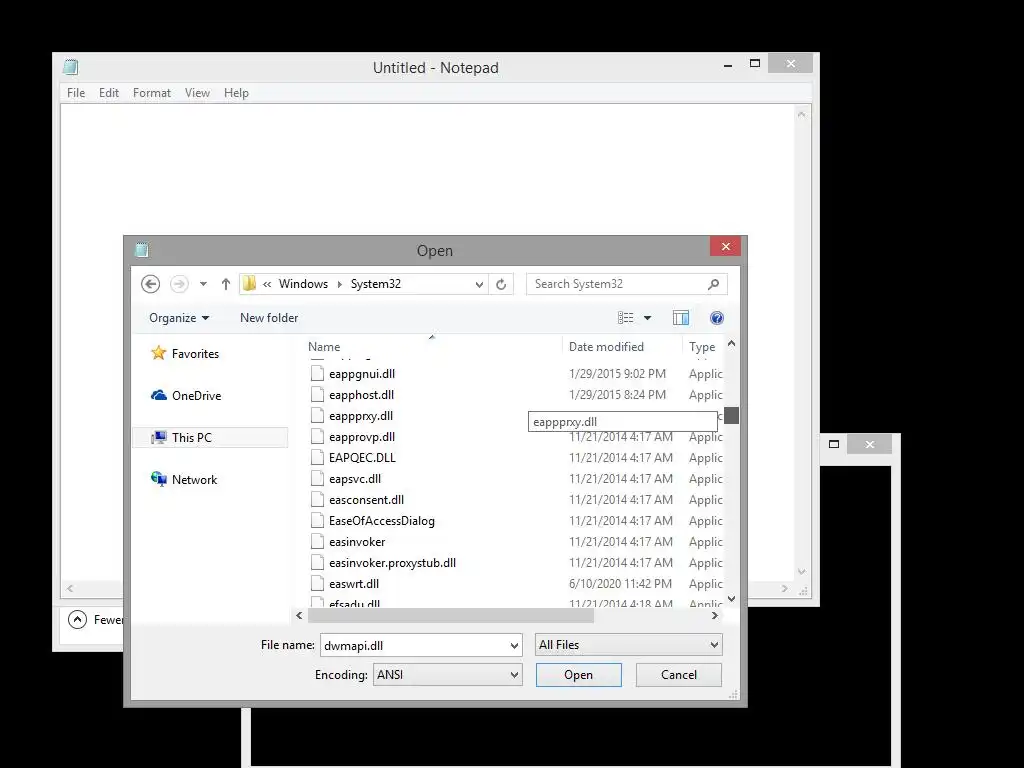Click the Cancel button
The height and width of the screenshot is (768, 1024).
coord(679,675)
